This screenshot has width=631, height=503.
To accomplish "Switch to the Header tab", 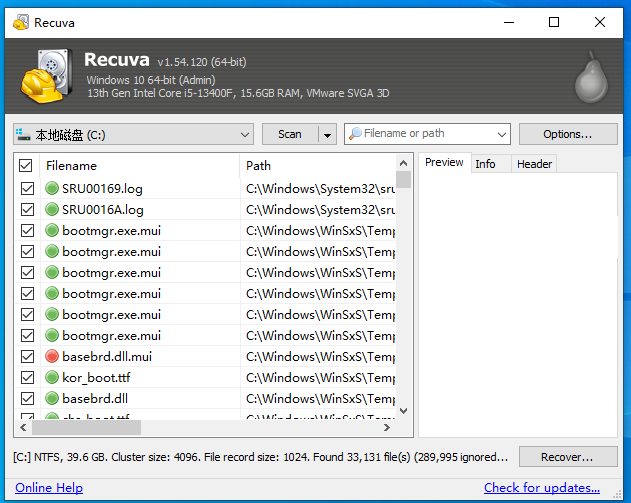I will tap(534, 164).
